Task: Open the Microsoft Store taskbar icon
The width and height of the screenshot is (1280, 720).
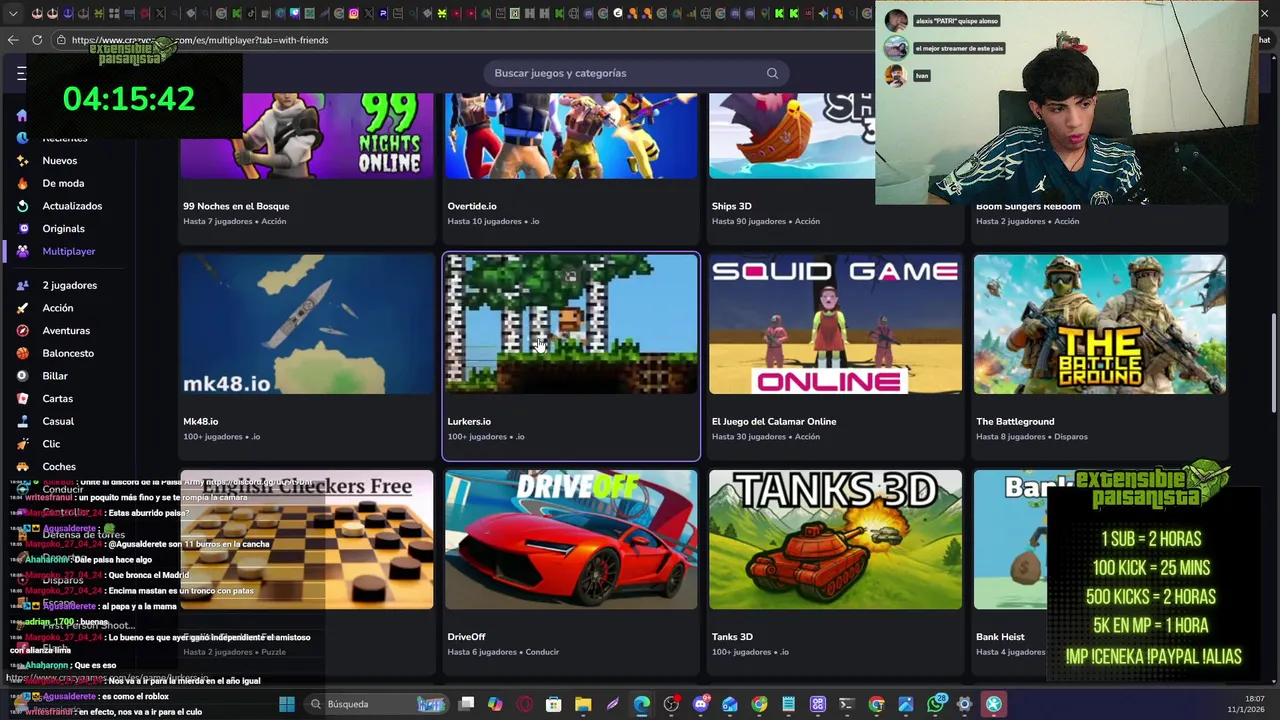Action: tap(553, 704)
